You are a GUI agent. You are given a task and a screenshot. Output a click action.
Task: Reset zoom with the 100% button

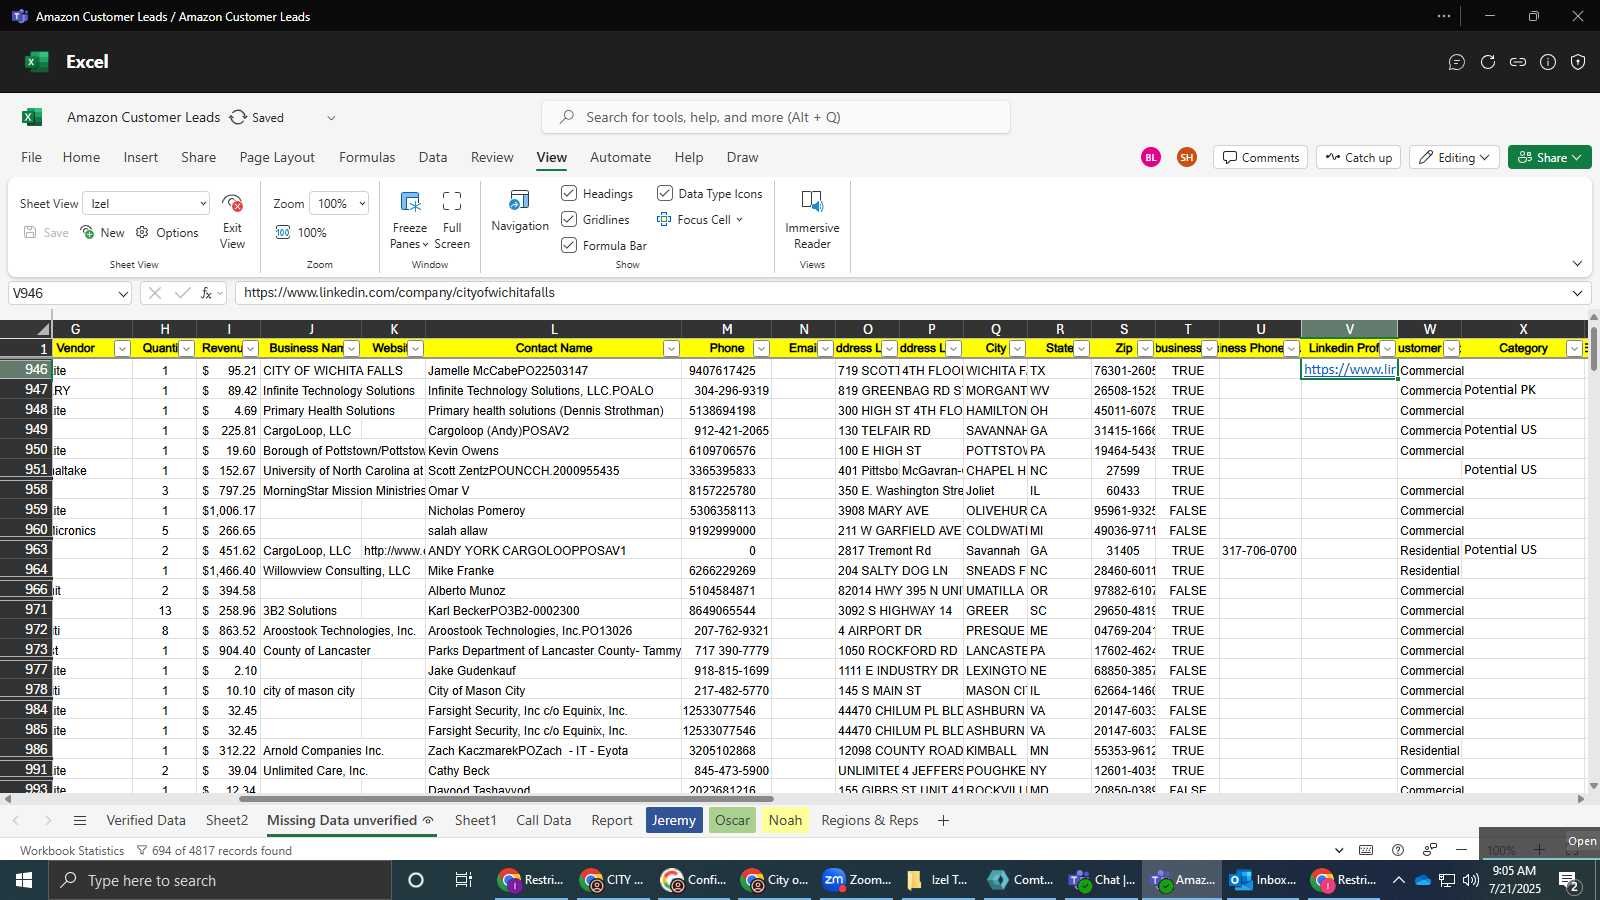pyautogui.click(x=301, y=232)
